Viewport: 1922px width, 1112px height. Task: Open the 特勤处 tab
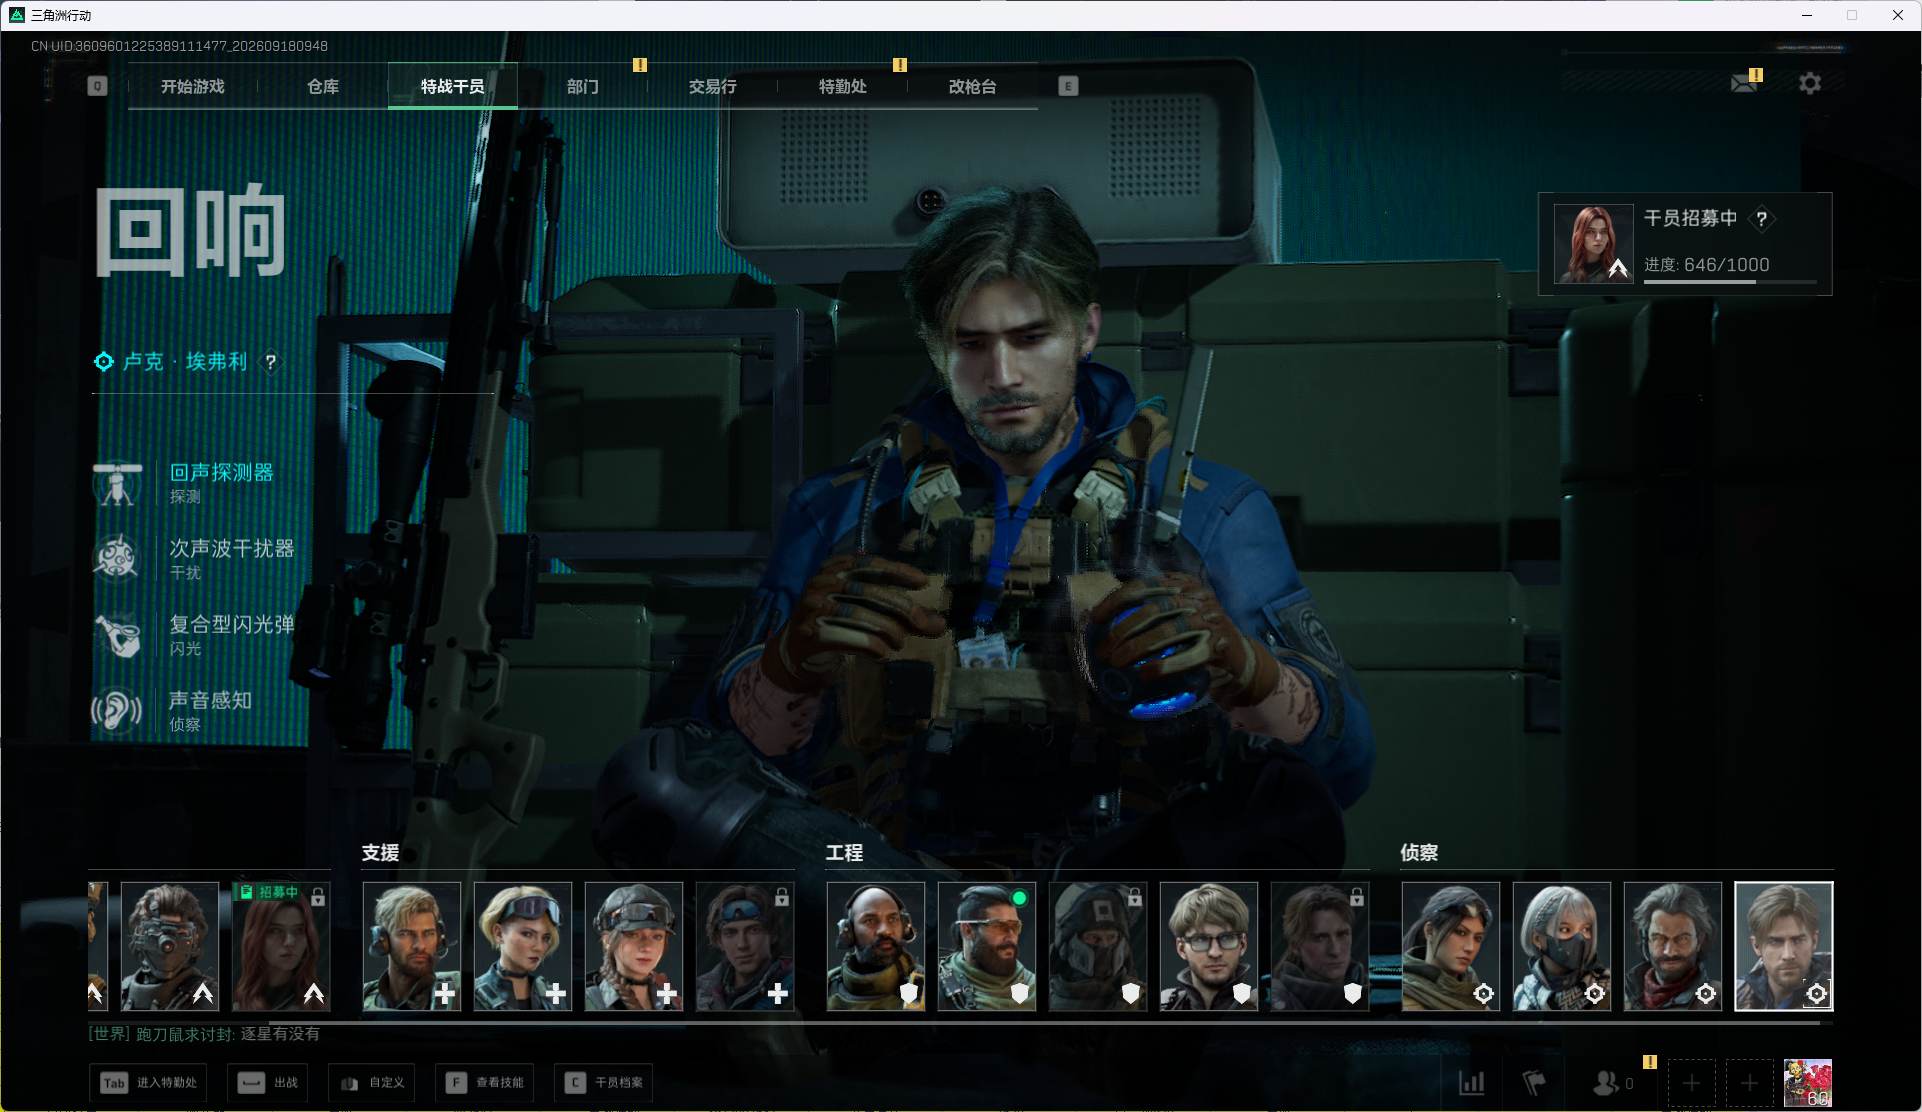843,87
